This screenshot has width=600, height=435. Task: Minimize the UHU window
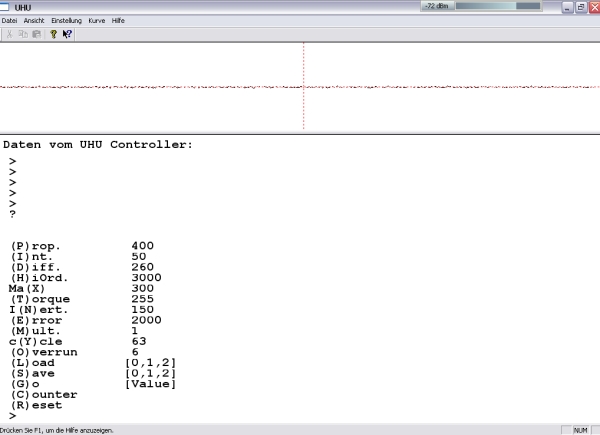point(567,7)
